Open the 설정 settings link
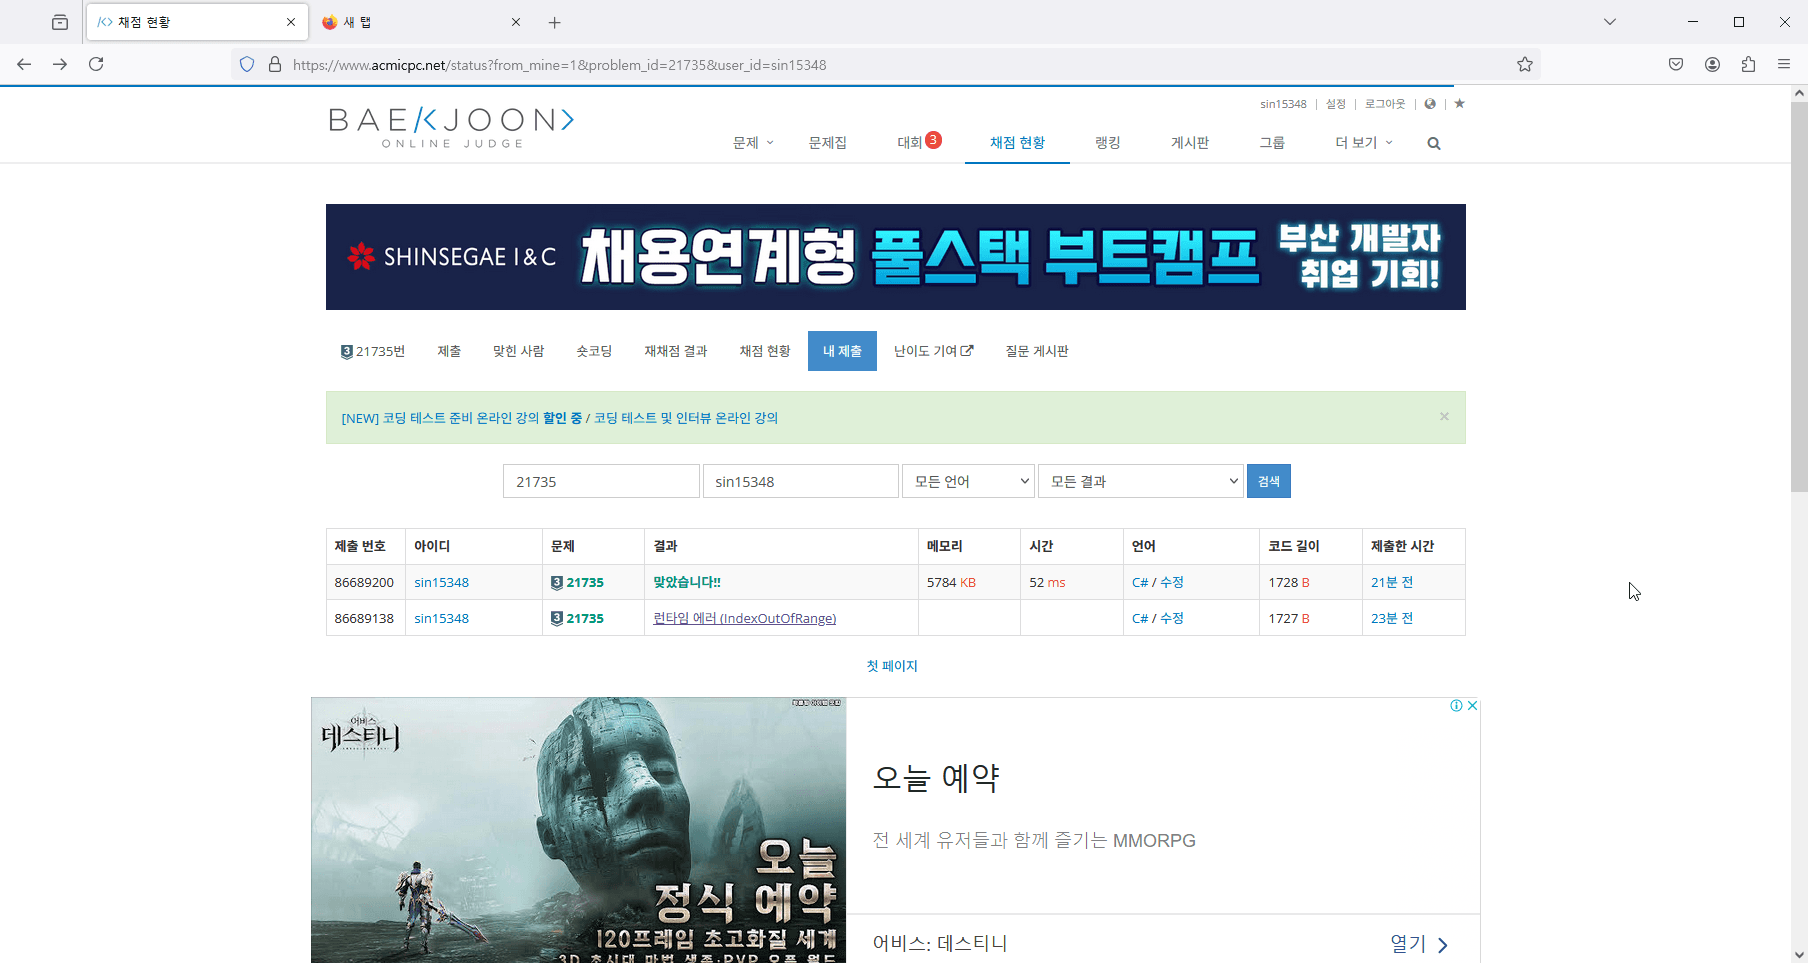 (x=1336, y=104)
